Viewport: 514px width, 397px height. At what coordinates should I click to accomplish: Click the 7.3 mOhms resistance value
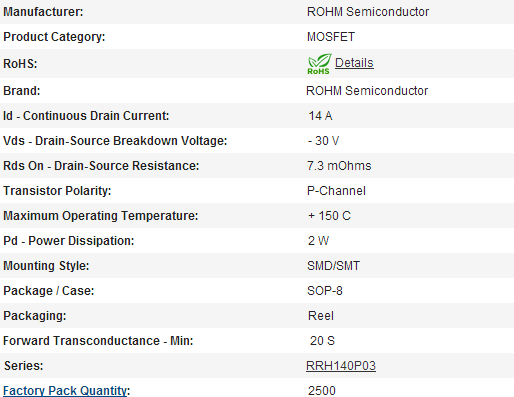tap(339, 166)
